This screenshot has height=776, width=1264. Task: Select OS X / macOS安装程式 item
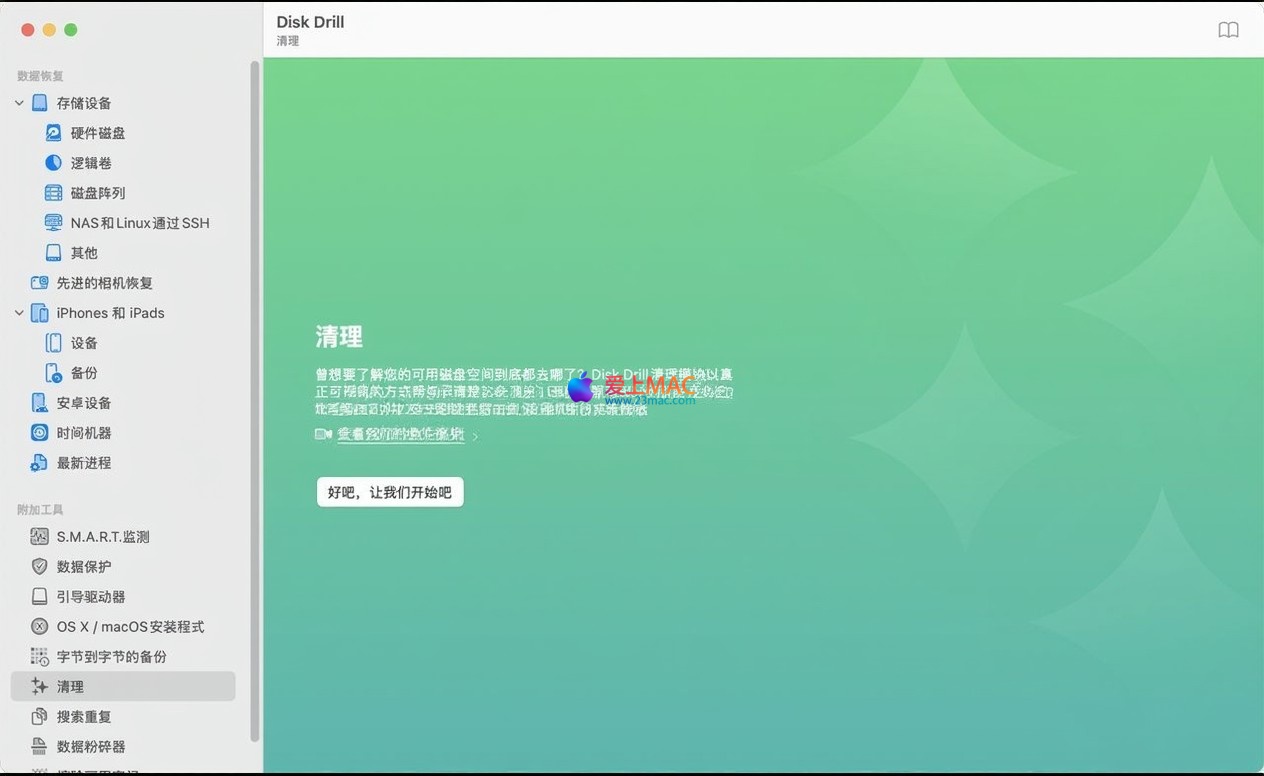pos(130,627)
